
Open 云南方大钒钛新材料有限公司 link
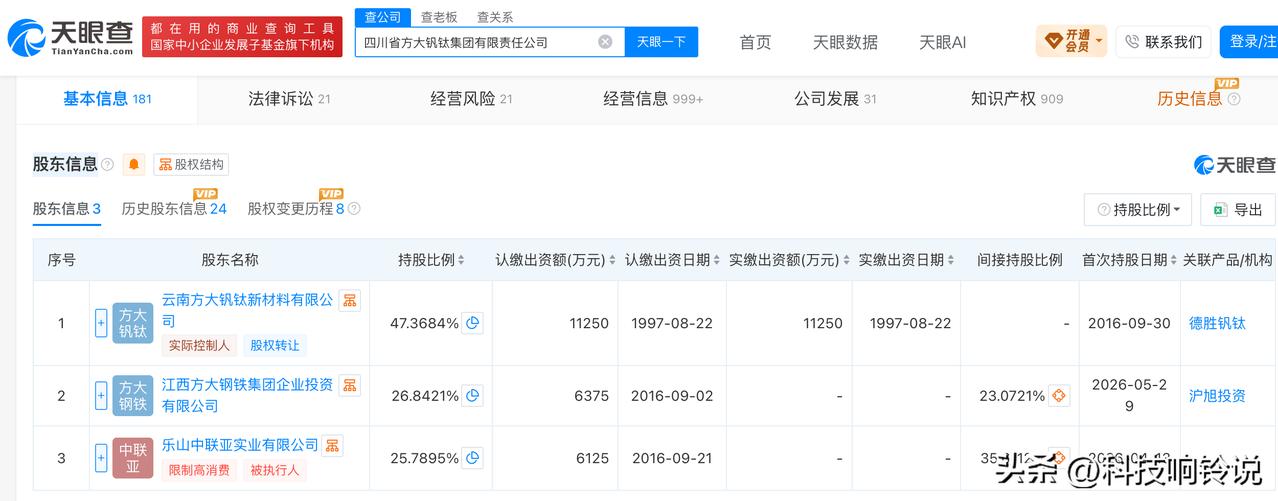click(x=247, y=310)
